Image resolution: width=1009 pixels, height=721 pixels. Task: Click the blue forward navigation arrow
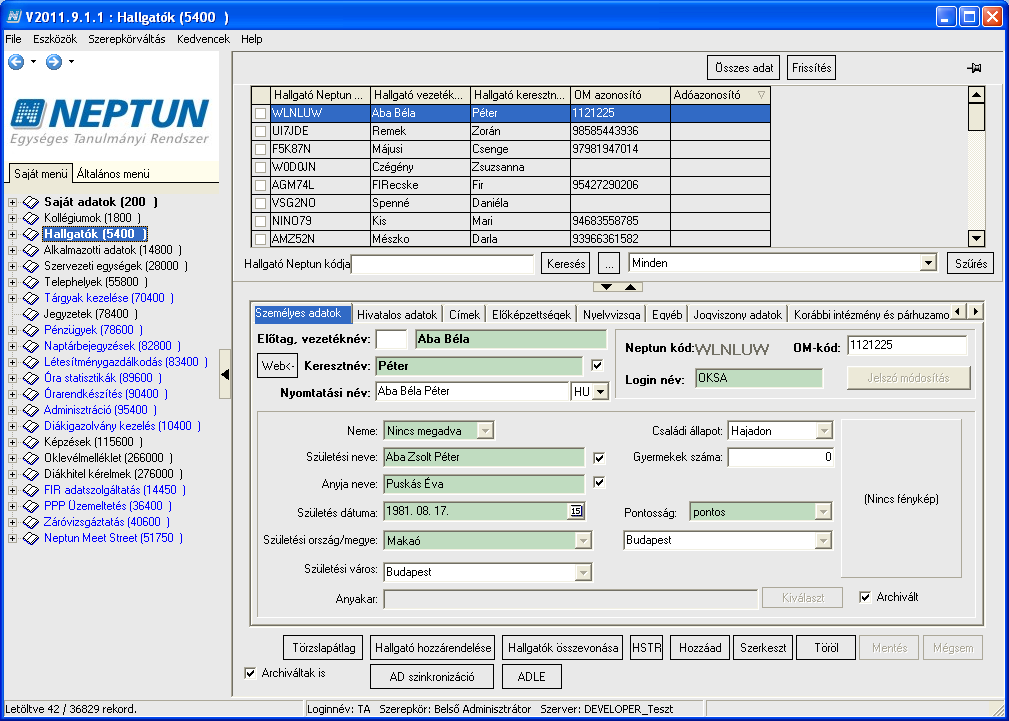54,62
